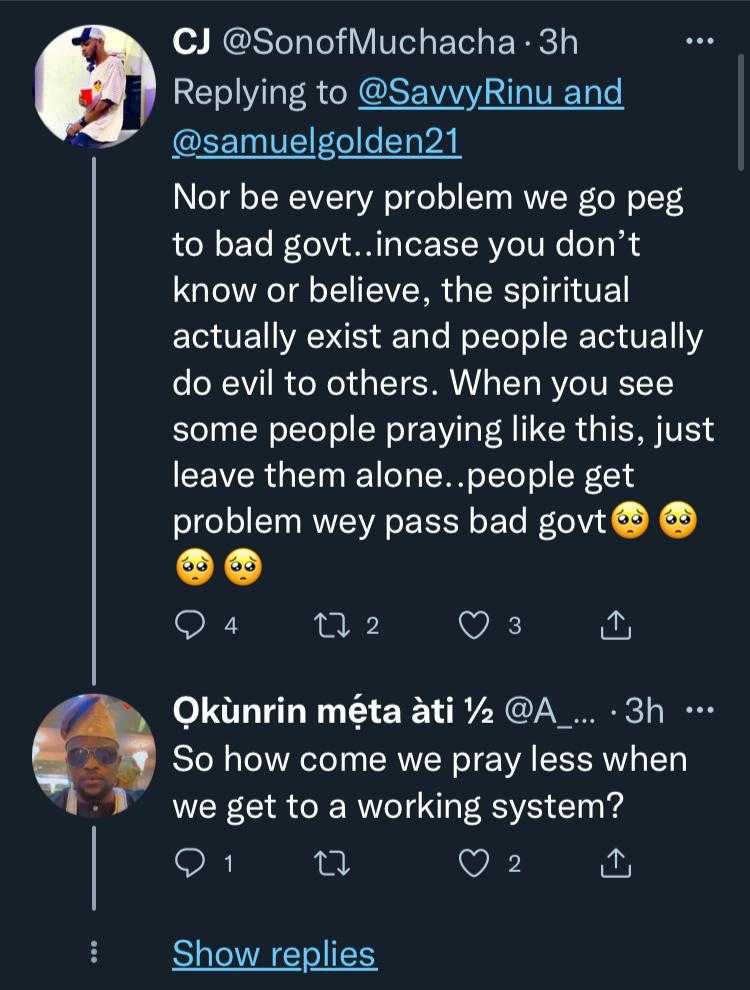Screen dimensions: 750x990
Task: Open @samuelgolden21 profile link
Action: tap(317, 142)
